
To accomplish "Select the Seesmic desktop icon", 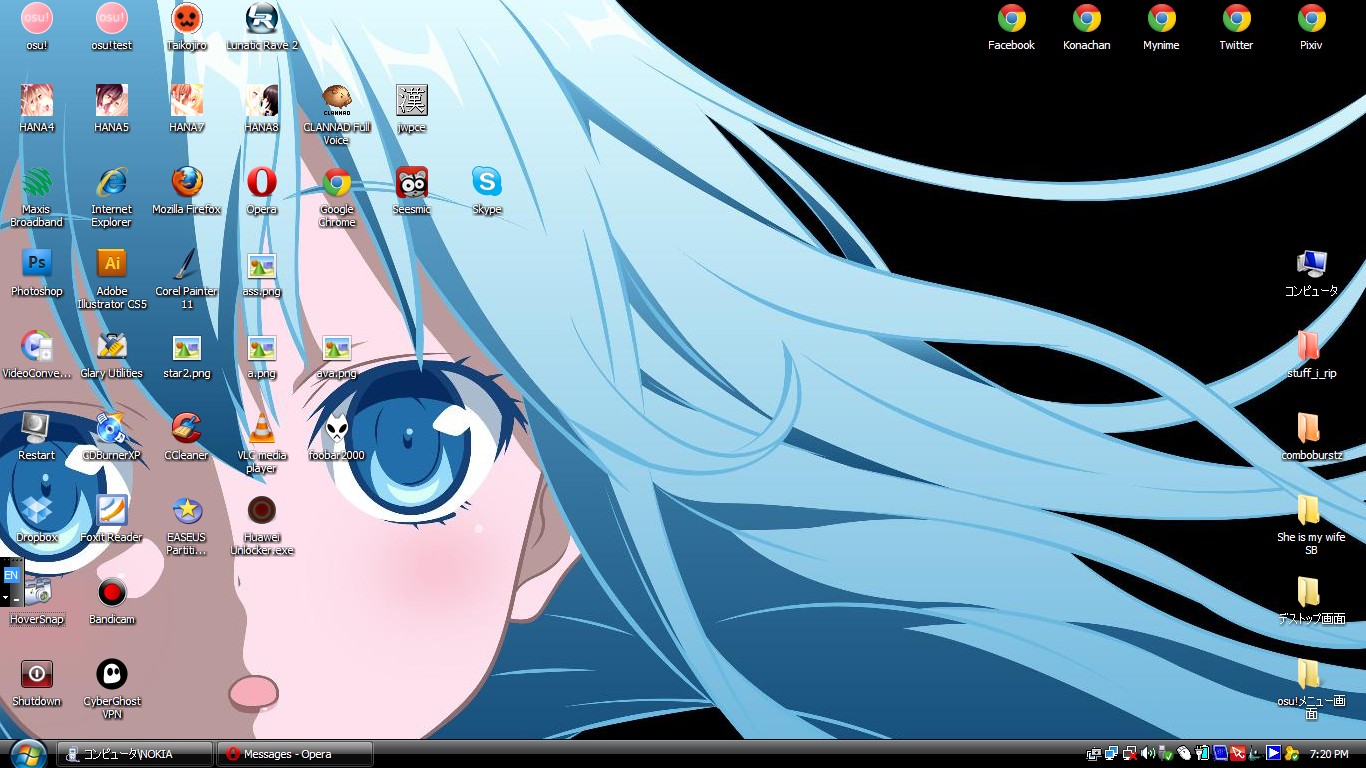I will (x=412, y=191).
